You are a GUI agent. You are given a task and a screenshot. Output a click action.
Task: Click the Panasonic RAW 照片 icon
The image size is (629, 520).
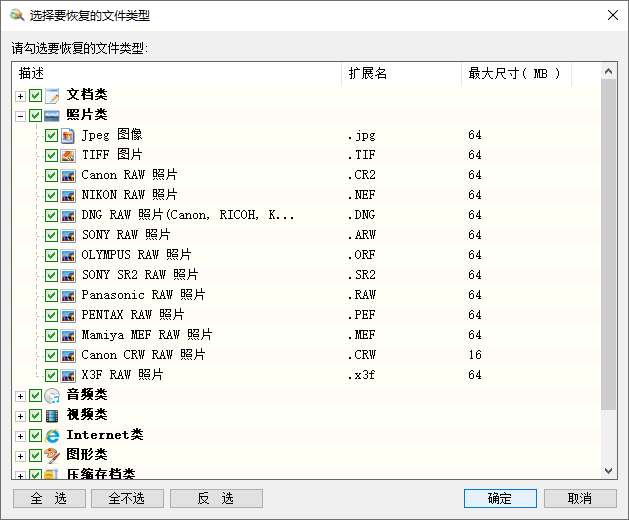point(68,296)
